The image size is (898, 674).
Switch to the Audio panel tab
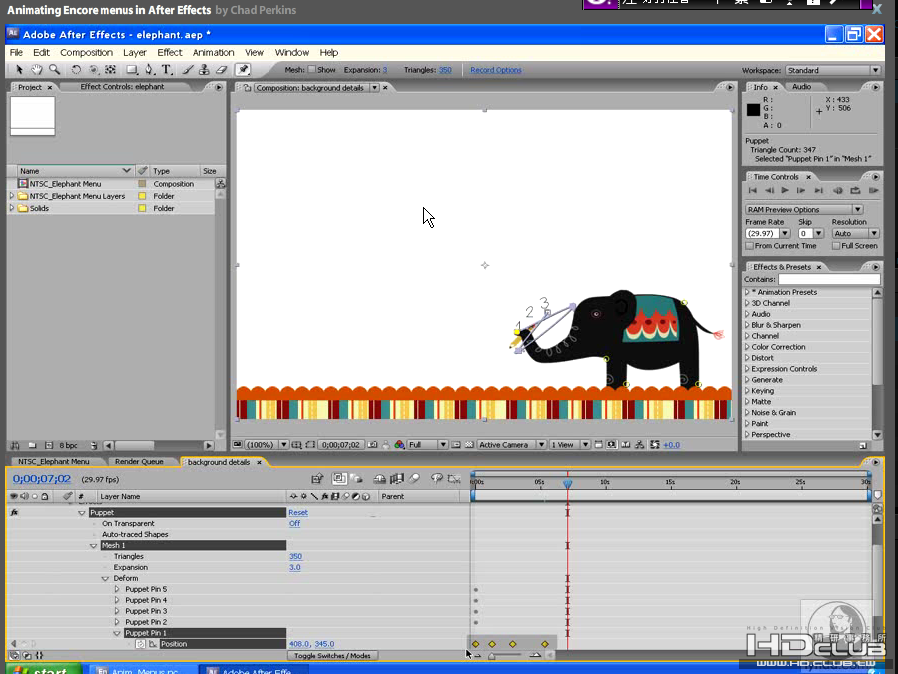801,86
